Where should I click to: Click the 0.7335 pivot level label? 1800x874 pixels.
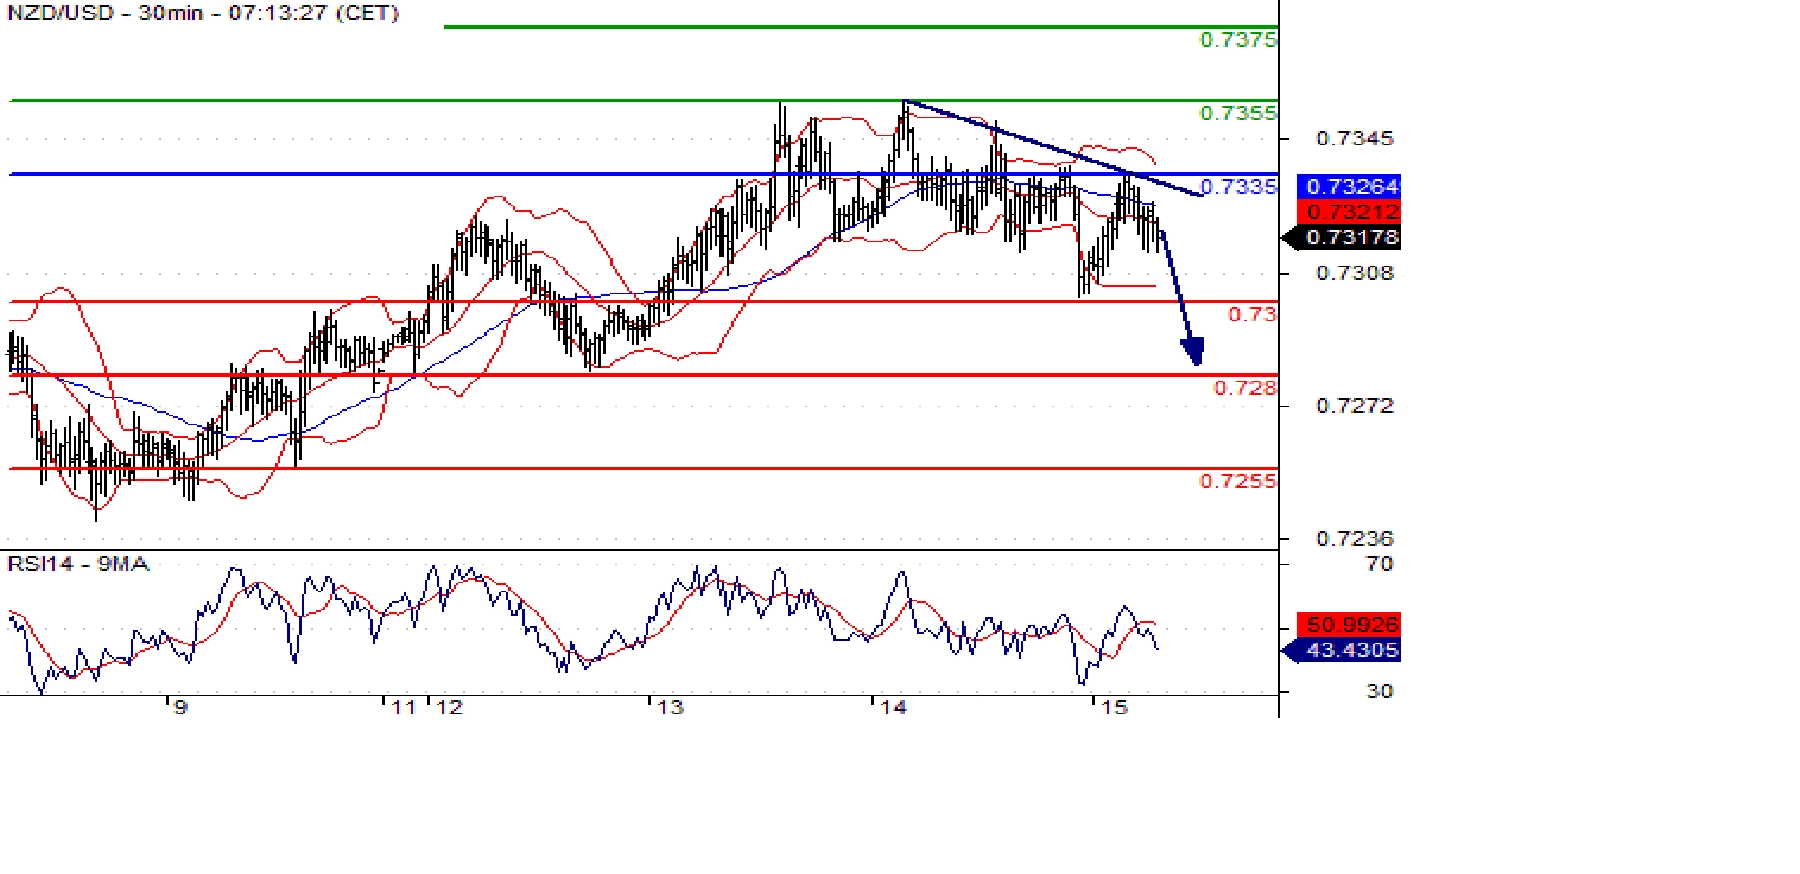1238,186
